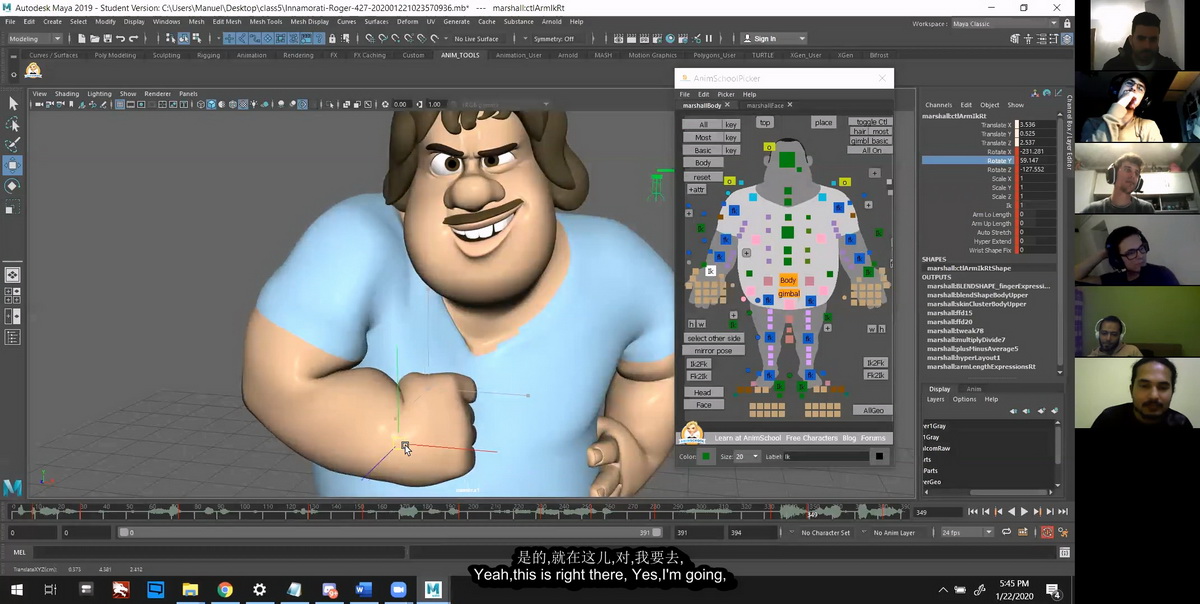Click the 'Learn at AnimSchool' link
Viewport: 1200px width, 604px height.
click(748, 438)
